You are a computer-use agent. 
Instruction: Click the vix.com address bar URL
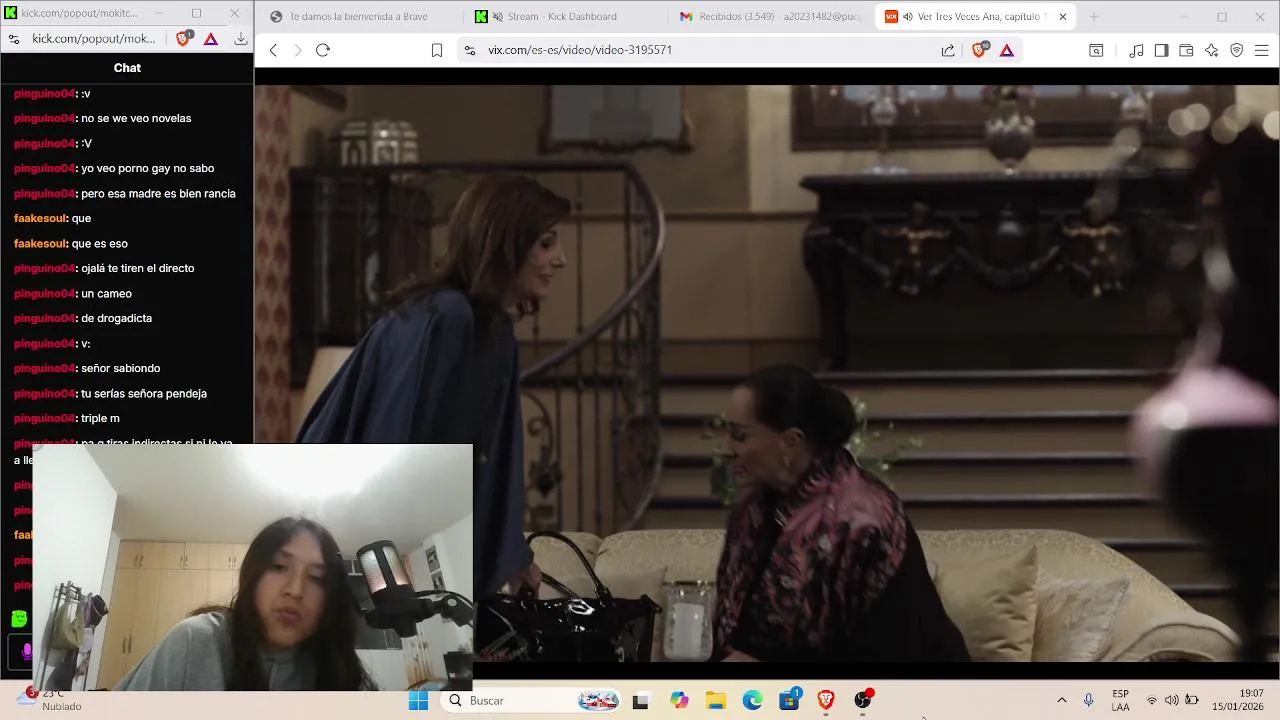580,50
